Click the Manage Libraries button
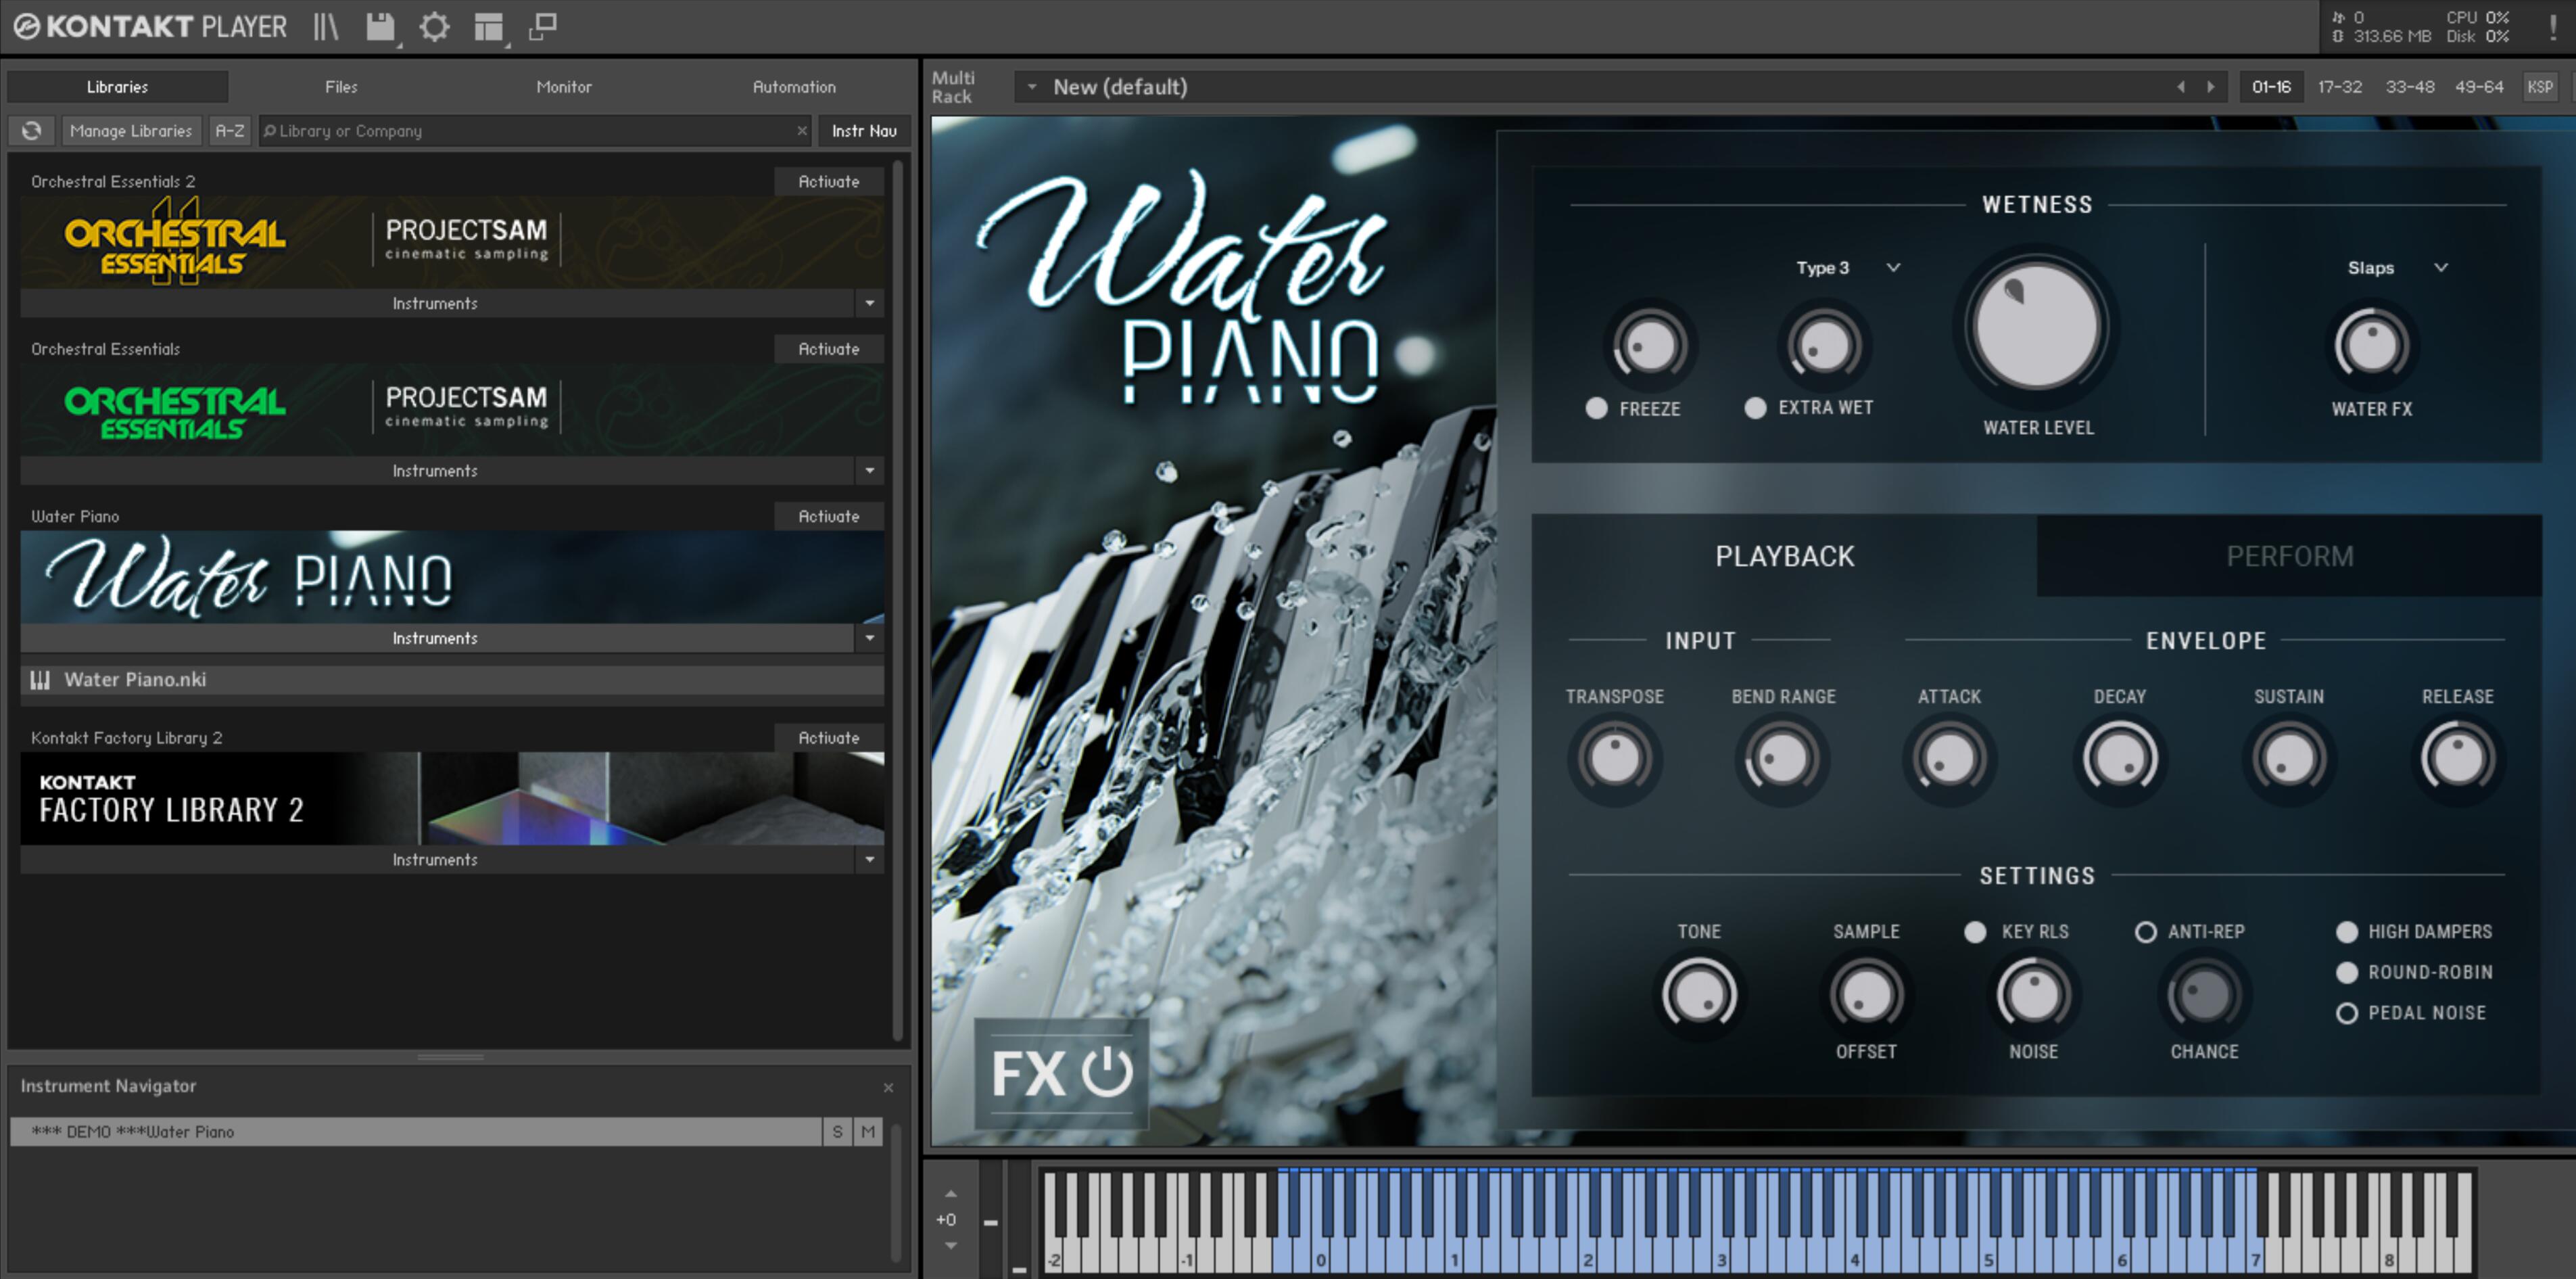Screen dimensions: 2576x1279 131,131
